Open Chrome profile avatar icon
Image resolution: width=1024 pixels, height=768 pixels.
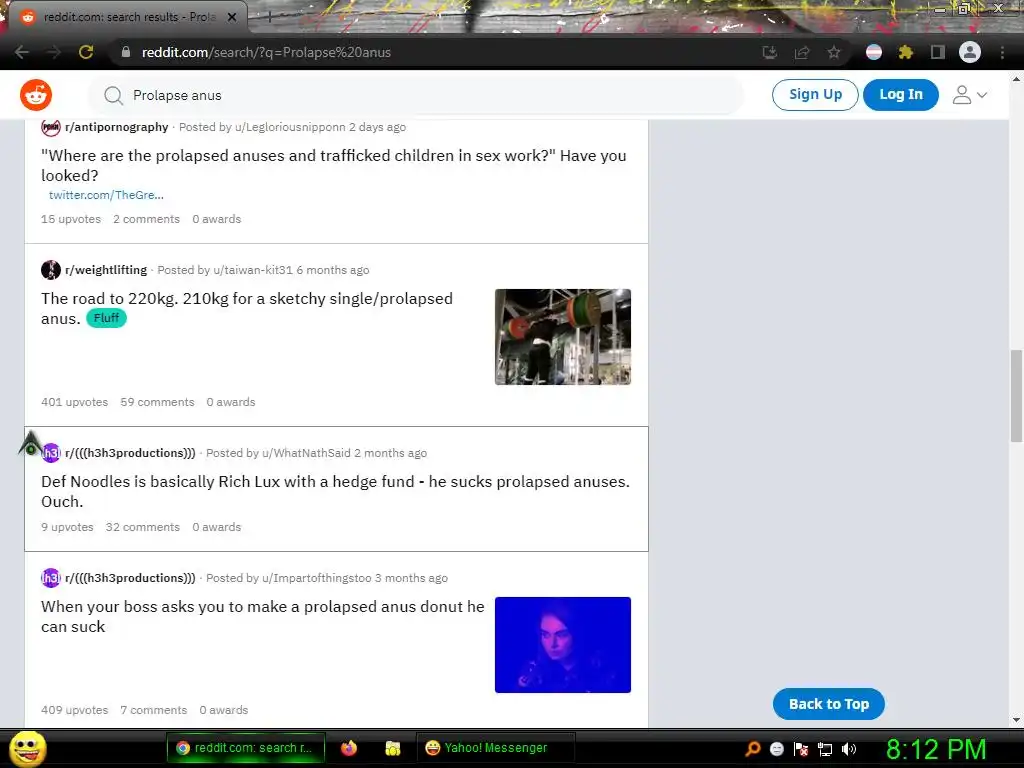click(x=970, y=52)
